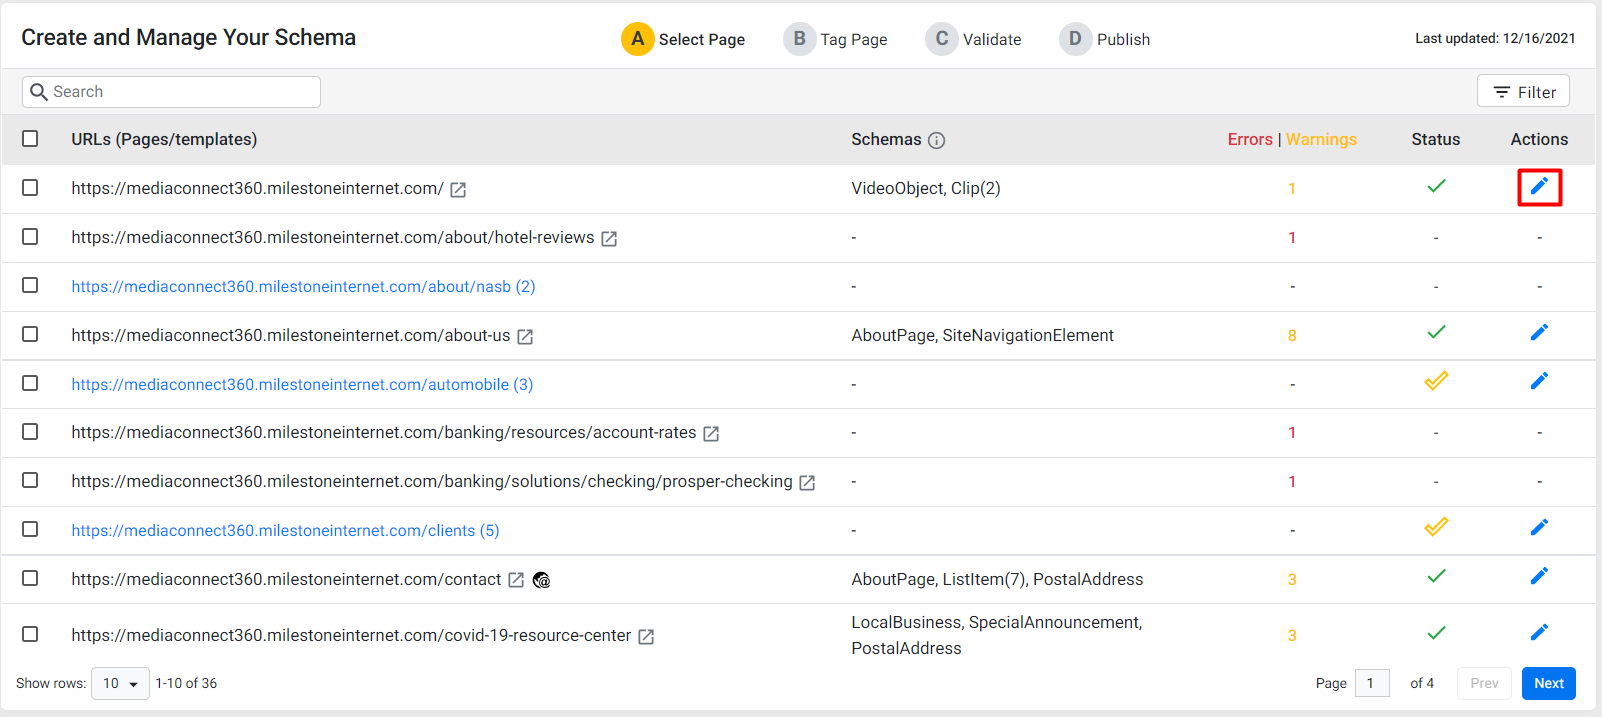Click green status checkmark in about-us row
1602x717 pixels.
[1436, 332]
